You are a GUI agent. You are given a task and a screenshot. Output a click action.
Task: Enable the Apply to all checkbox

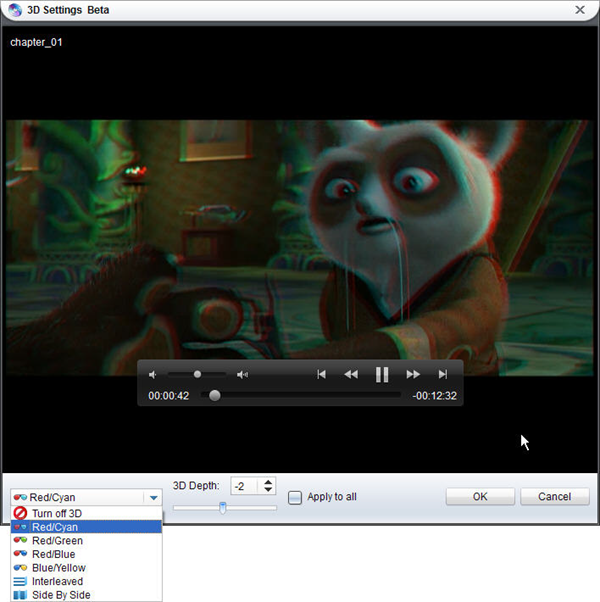coord(294,498)
